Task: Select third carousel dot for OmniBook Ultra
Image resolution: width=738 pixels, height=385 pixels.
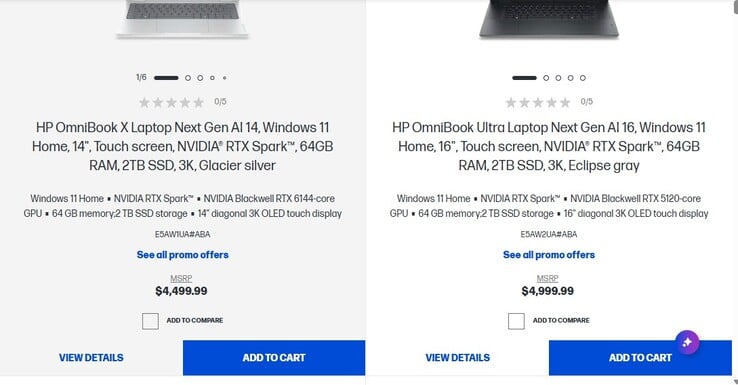Action: point(558,78)
